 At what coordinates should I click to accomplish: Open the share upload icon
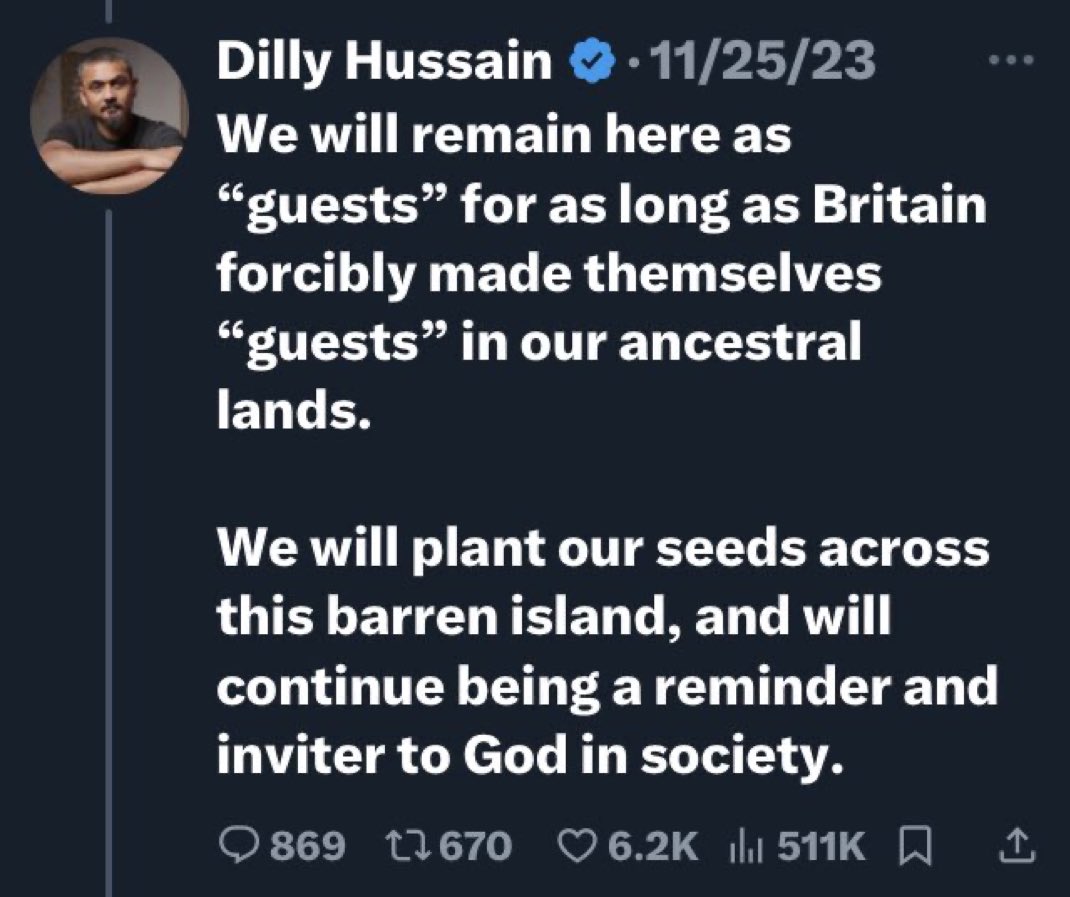coord(1017,846)
